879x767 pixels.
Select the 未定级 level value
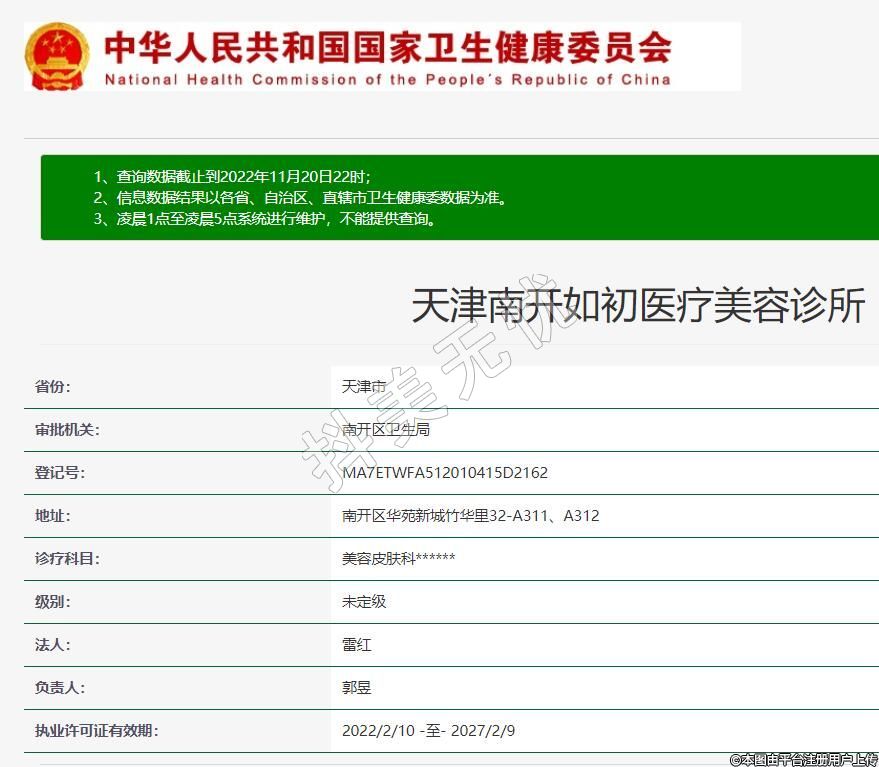point(364,602)
